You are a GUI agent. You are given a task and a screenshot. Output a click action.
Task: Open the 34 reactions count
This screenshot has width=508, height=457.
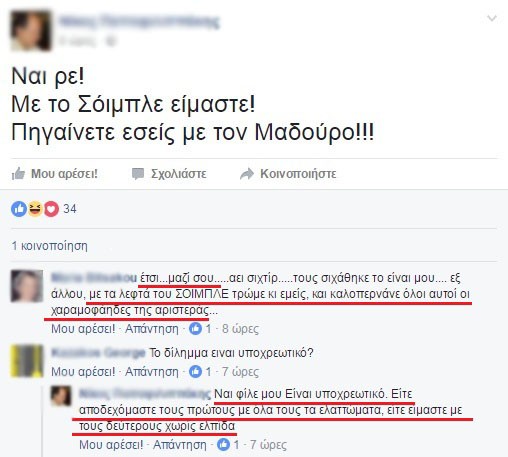click(70, 209)
